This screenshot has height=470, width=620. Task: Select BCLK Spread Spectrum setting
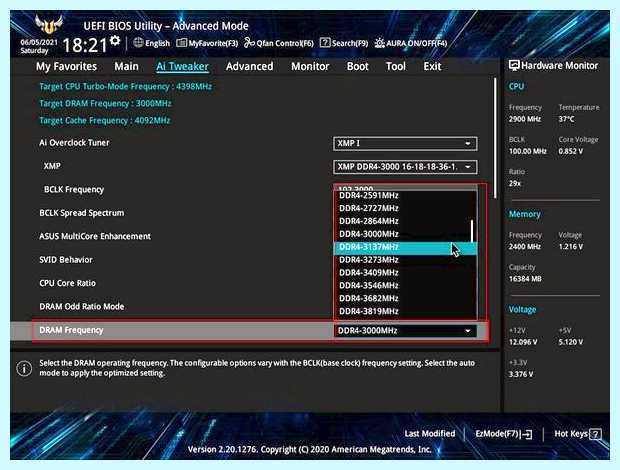81,213
